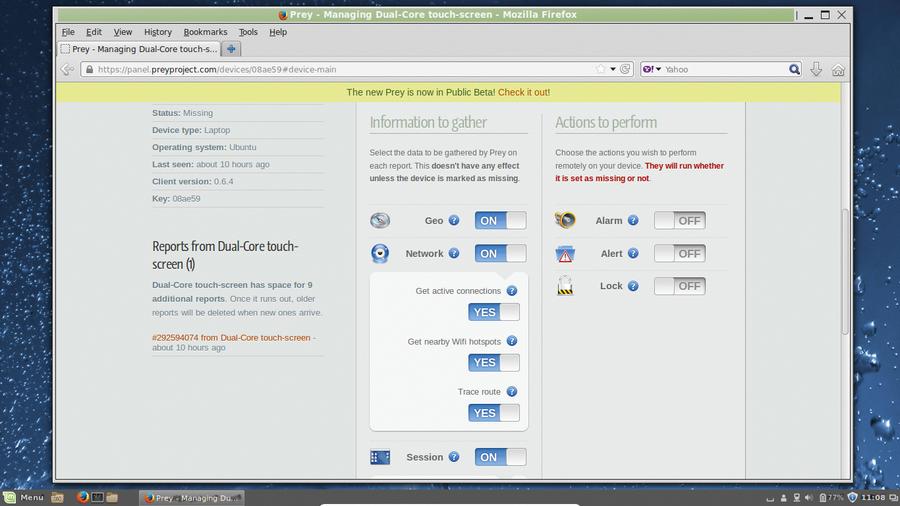Launch Firefox from the taskbar
Image resolution: width=900 pixels, height=506 pixels.
tap(83, 497)
